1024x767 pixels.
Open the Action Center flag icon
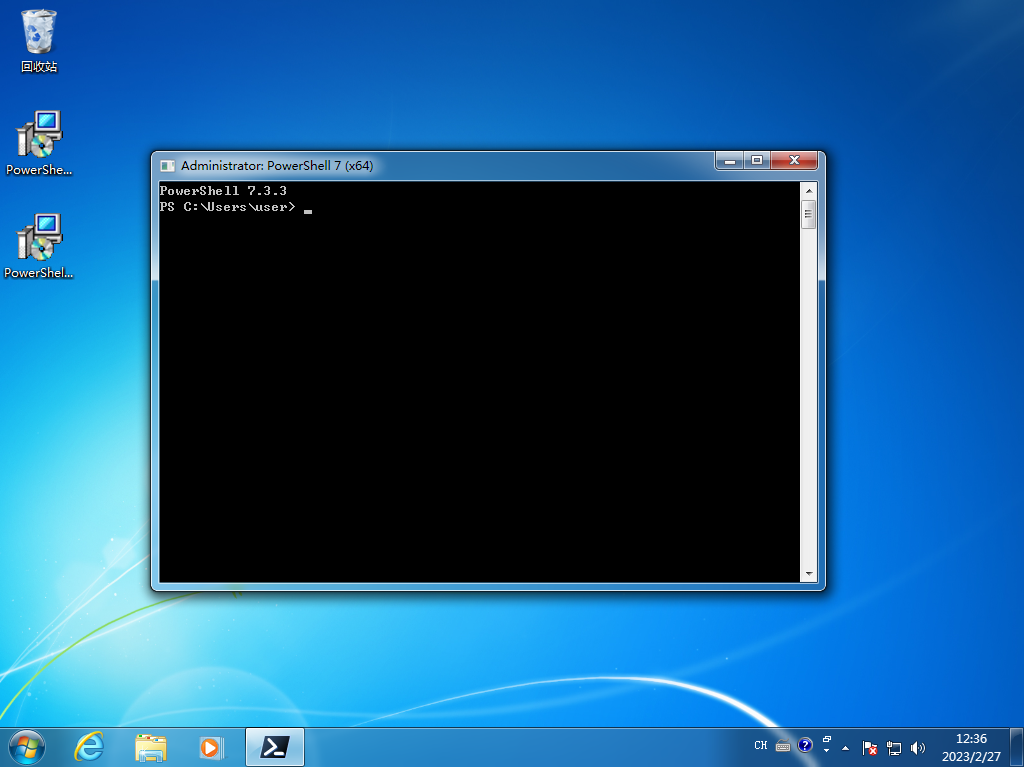pos(869,747)
